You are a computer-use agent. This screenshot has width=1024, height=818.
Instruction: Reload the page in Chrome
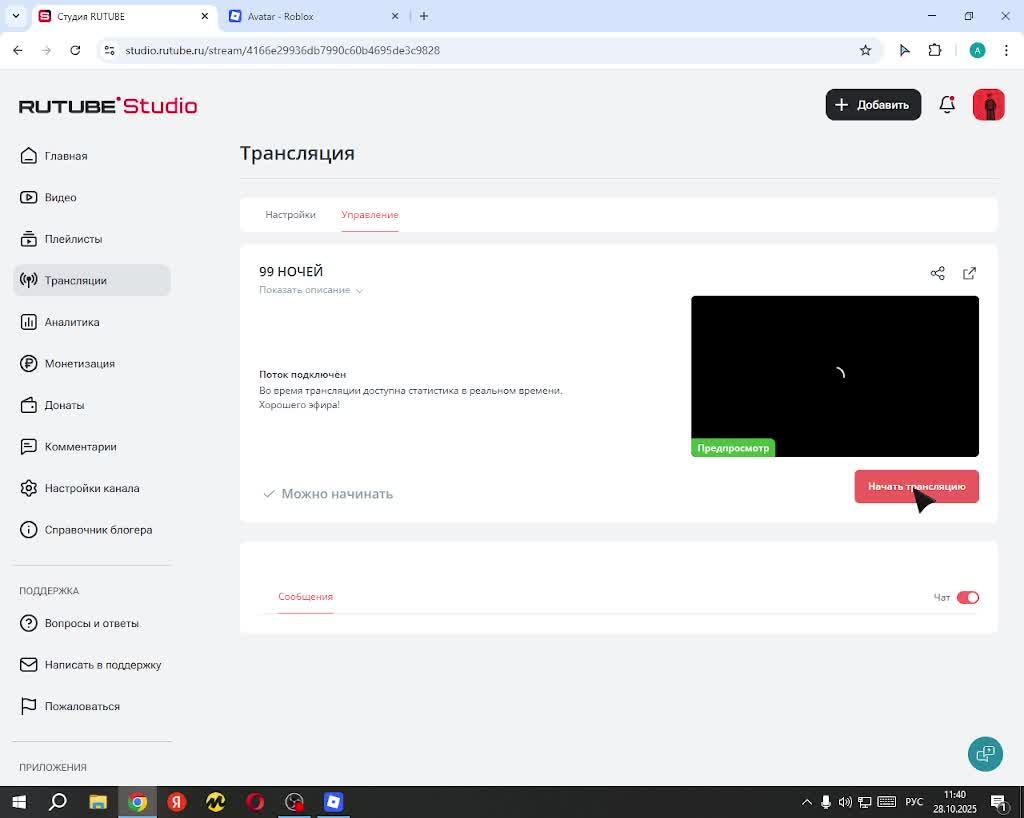coord(75,50)
